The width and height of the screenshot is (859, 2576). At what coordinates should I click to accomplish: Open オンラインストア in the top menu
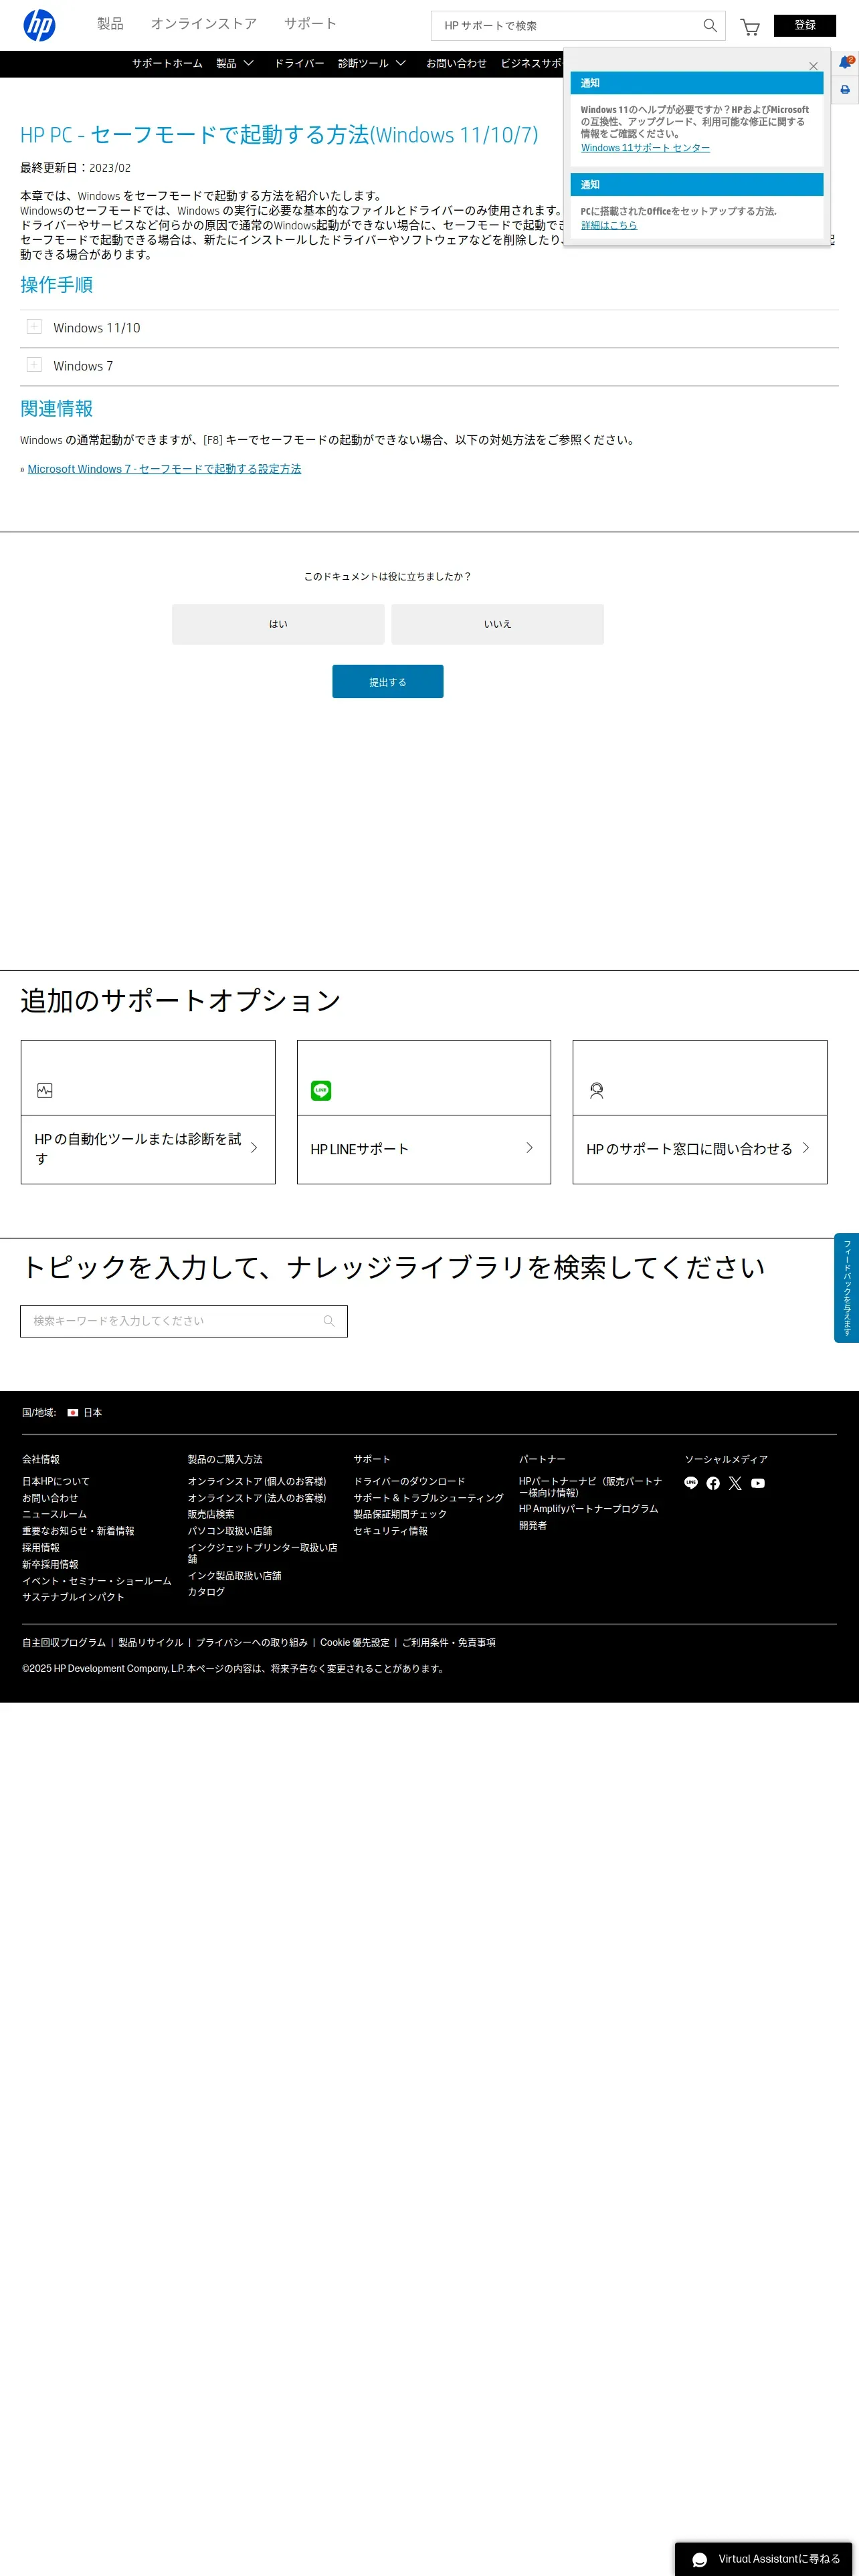204,23
